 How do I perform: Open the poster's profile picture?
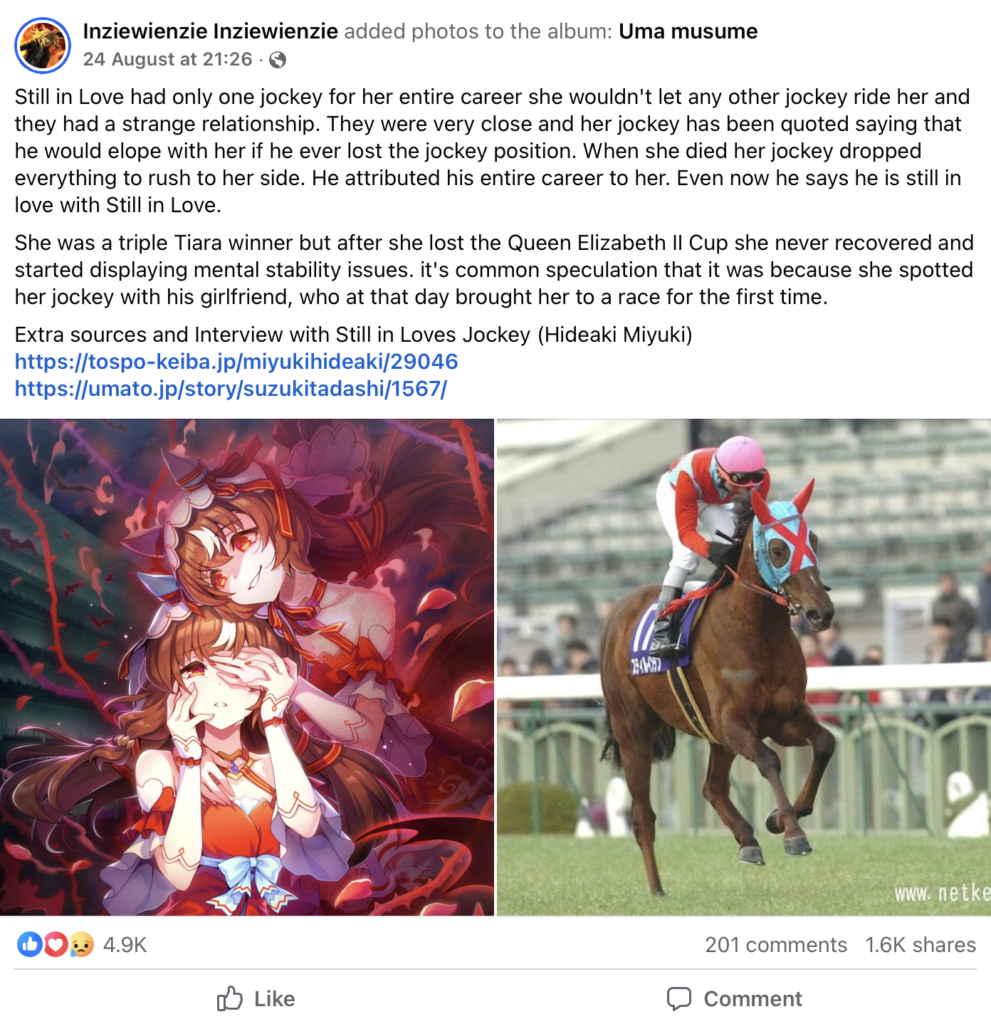(x=42, y=45)
